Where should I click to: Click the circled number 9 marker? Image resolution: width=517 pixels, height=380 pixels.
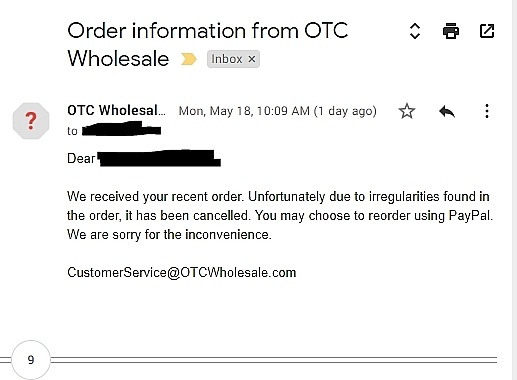click(x=31, y=360)
